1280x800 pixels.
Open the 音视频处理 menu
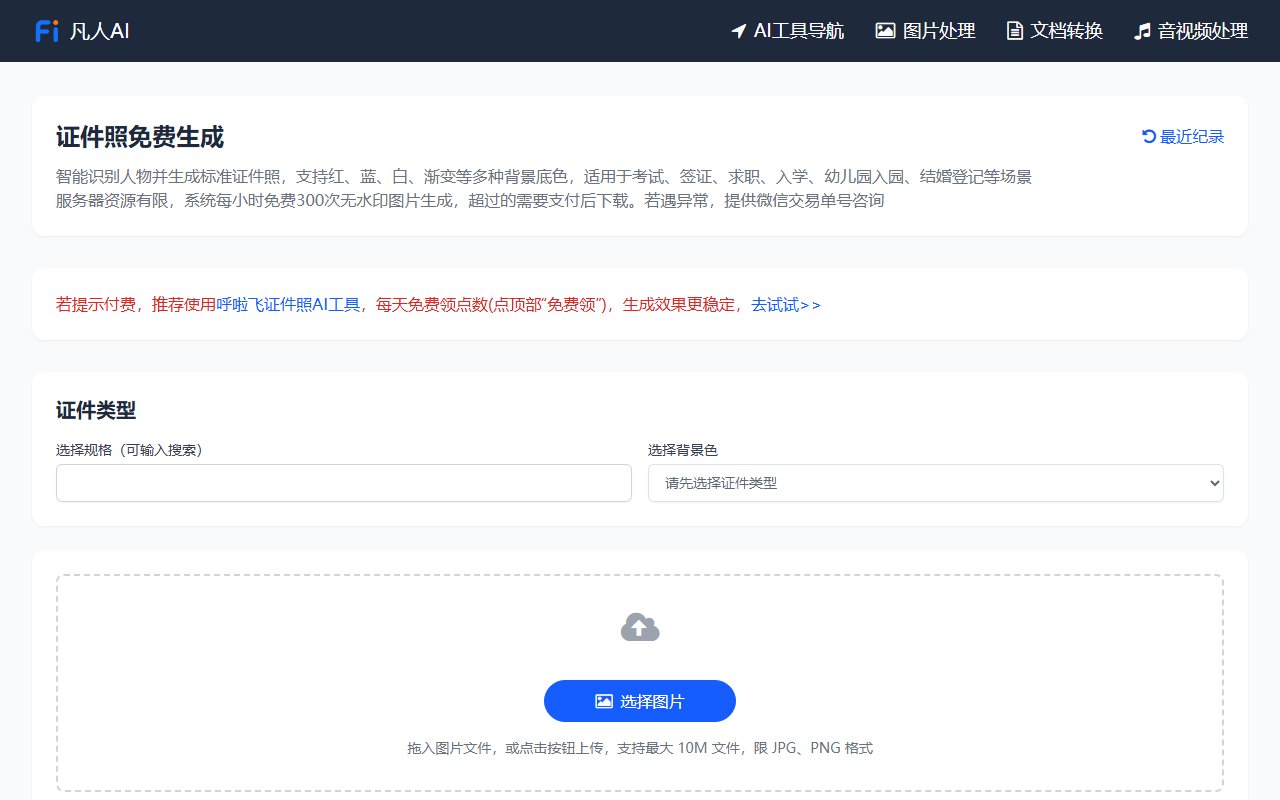[x=1191, y=31]
